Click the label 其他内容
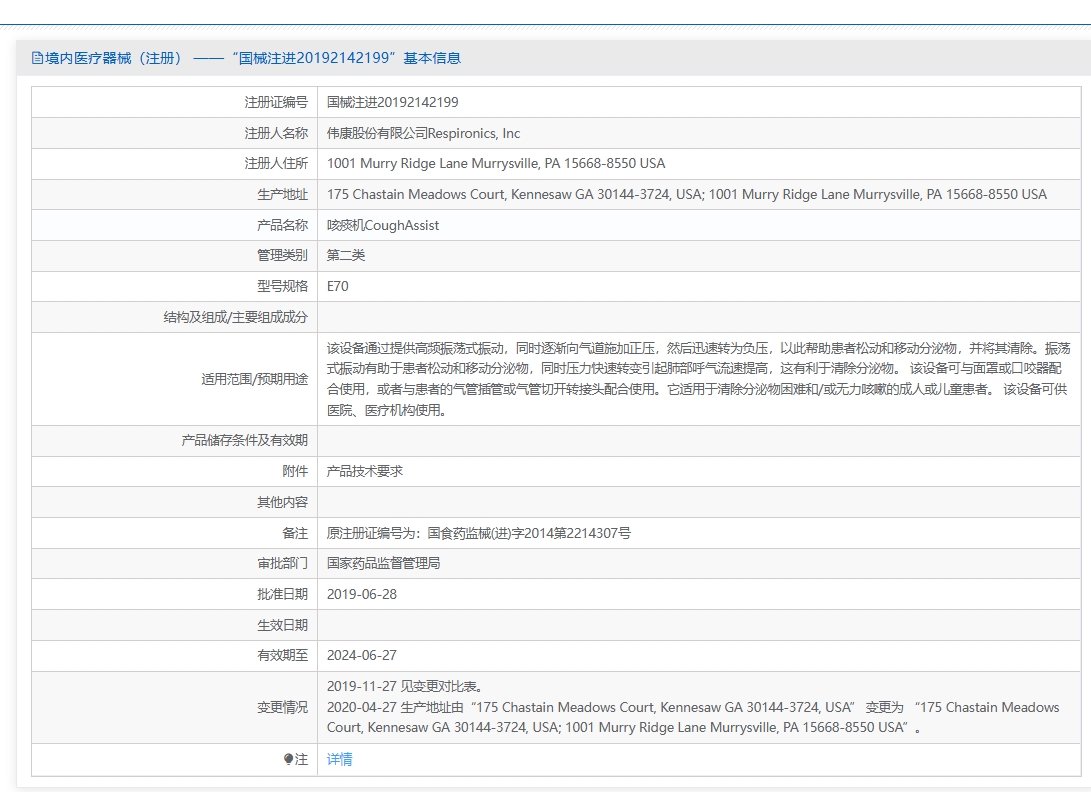Viewport: 1091px width, 792px height. [x=282, y=502]
